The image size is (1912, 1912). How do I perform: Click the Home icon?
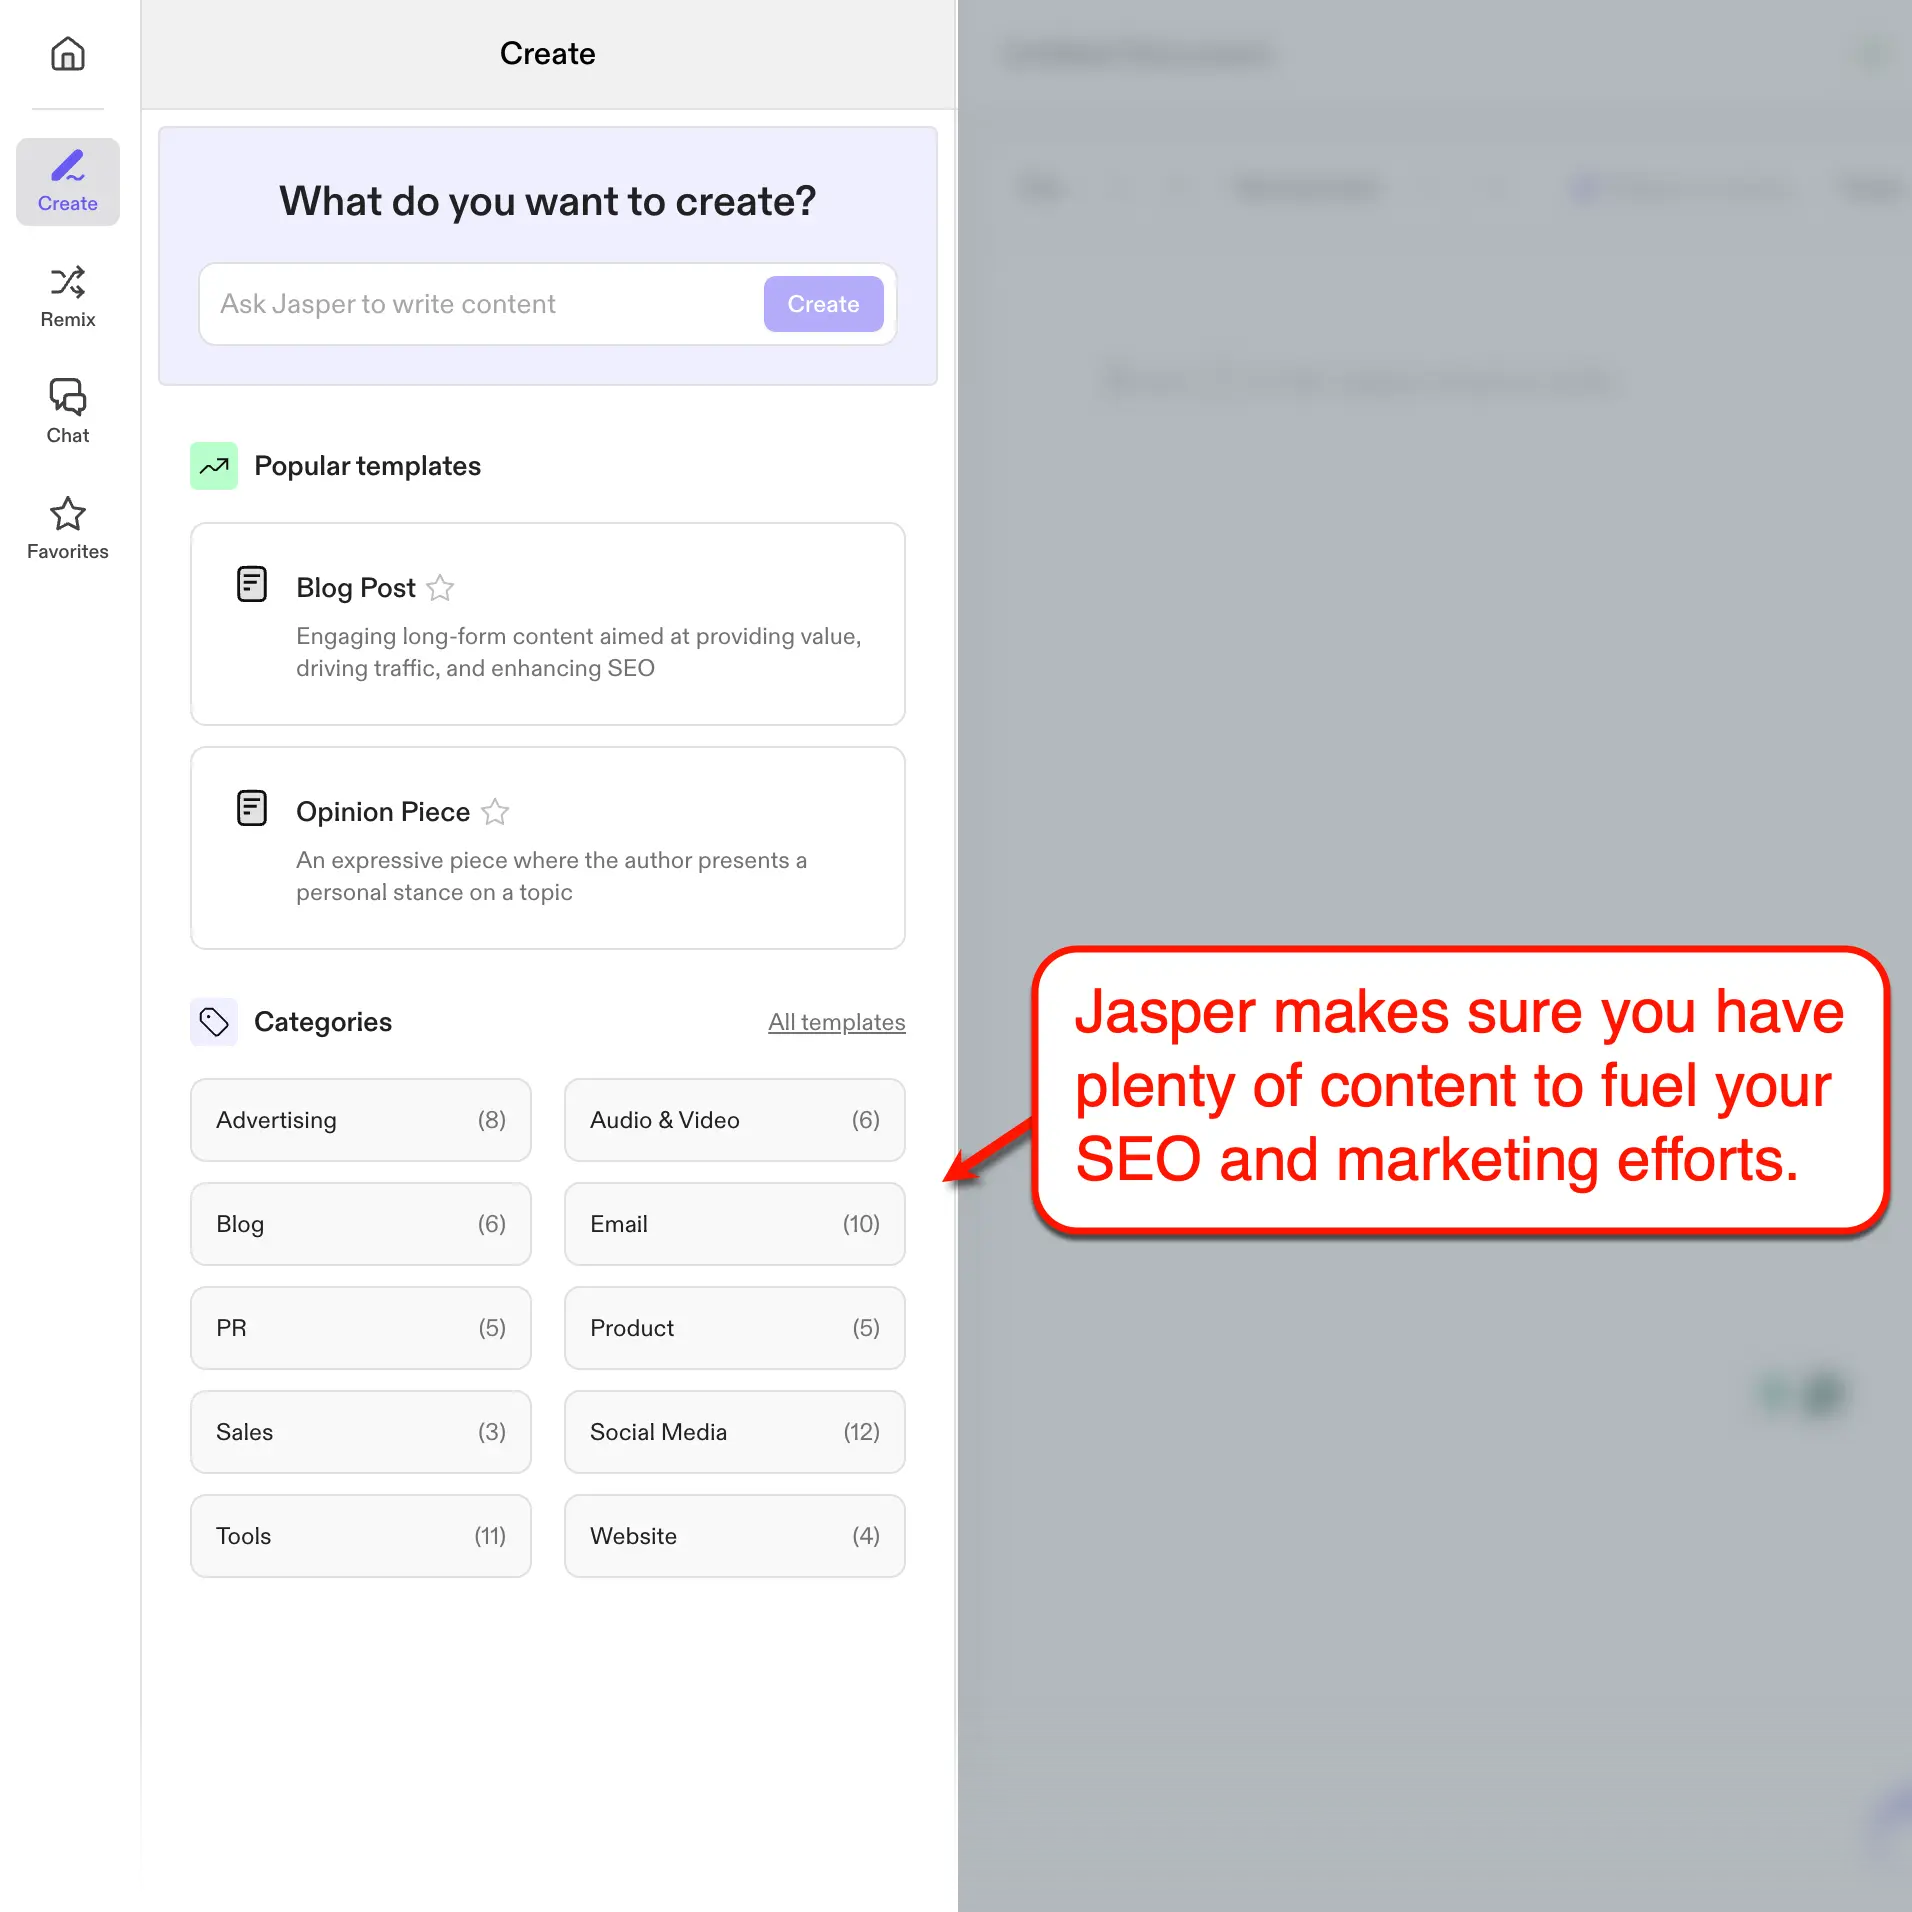point(67,53)
